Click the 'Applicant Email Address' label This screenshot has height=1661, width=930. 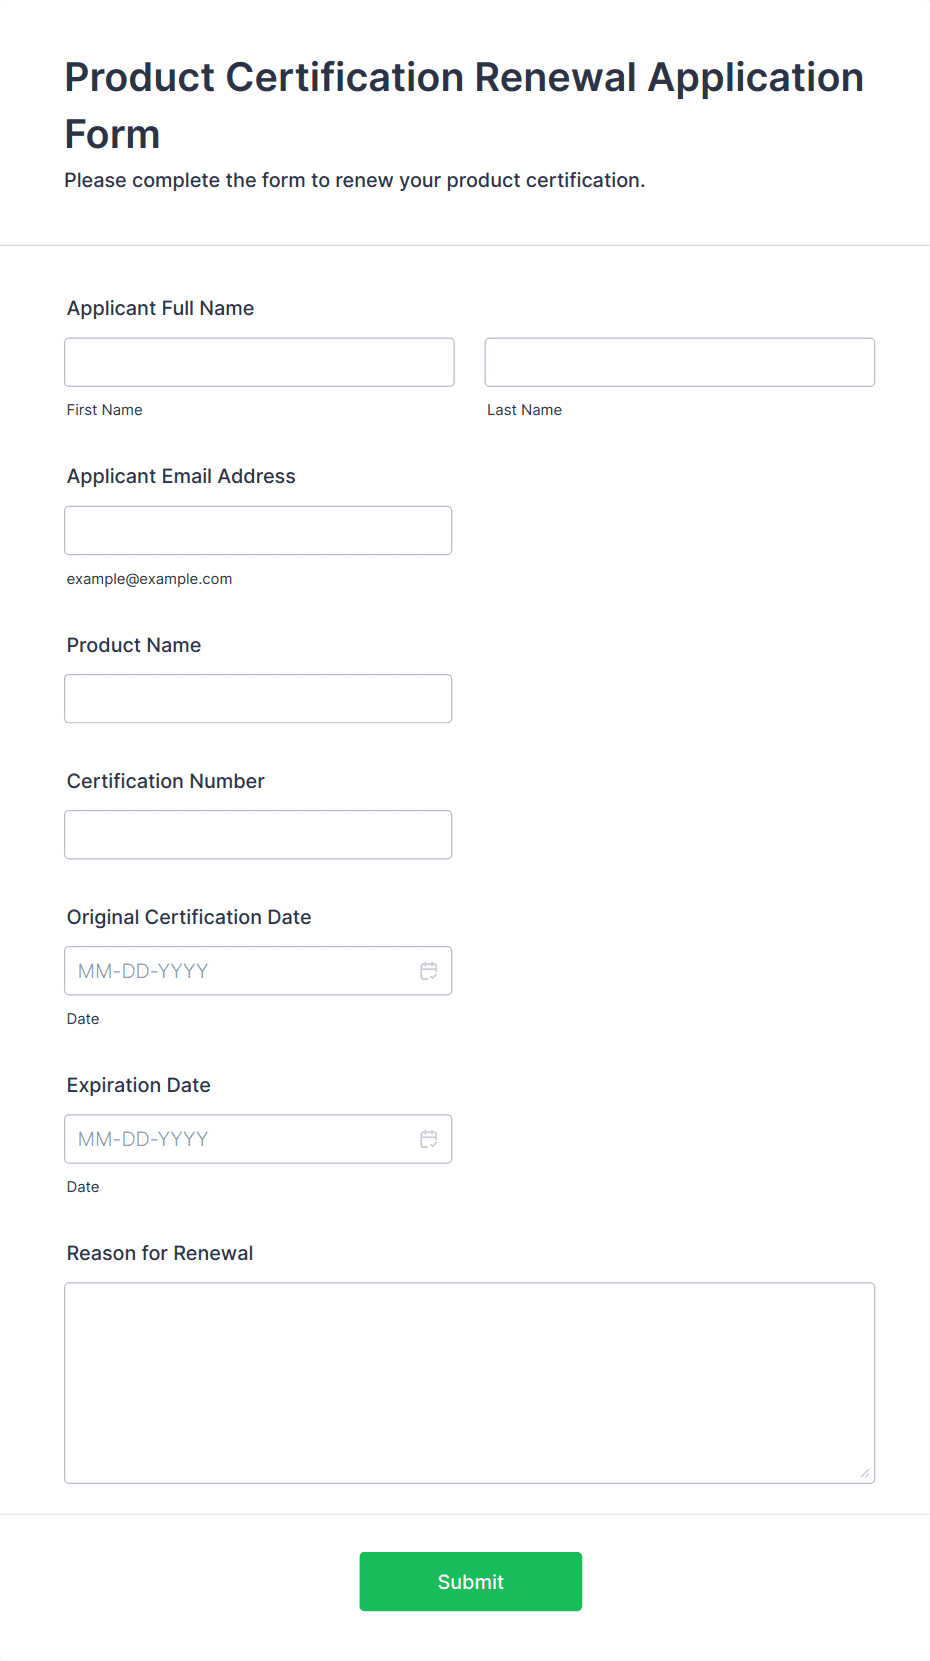click(181, 476)
